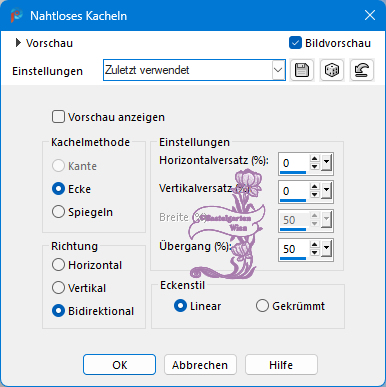Open the Horizontalversatz slider popup arrow
This screenshot has width=386, height=387.
point(326,163)
